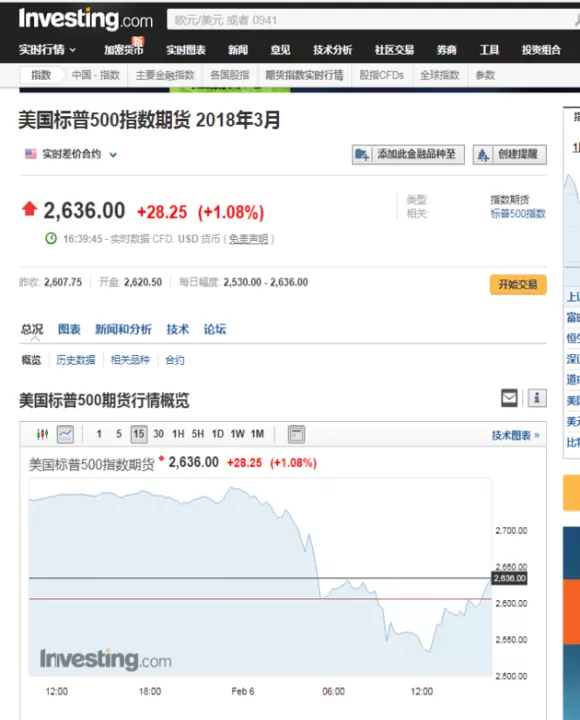Viewport: 580px width, 720px height.
Task: Click the red up arrow icon
Action: (x=30, y=209)
